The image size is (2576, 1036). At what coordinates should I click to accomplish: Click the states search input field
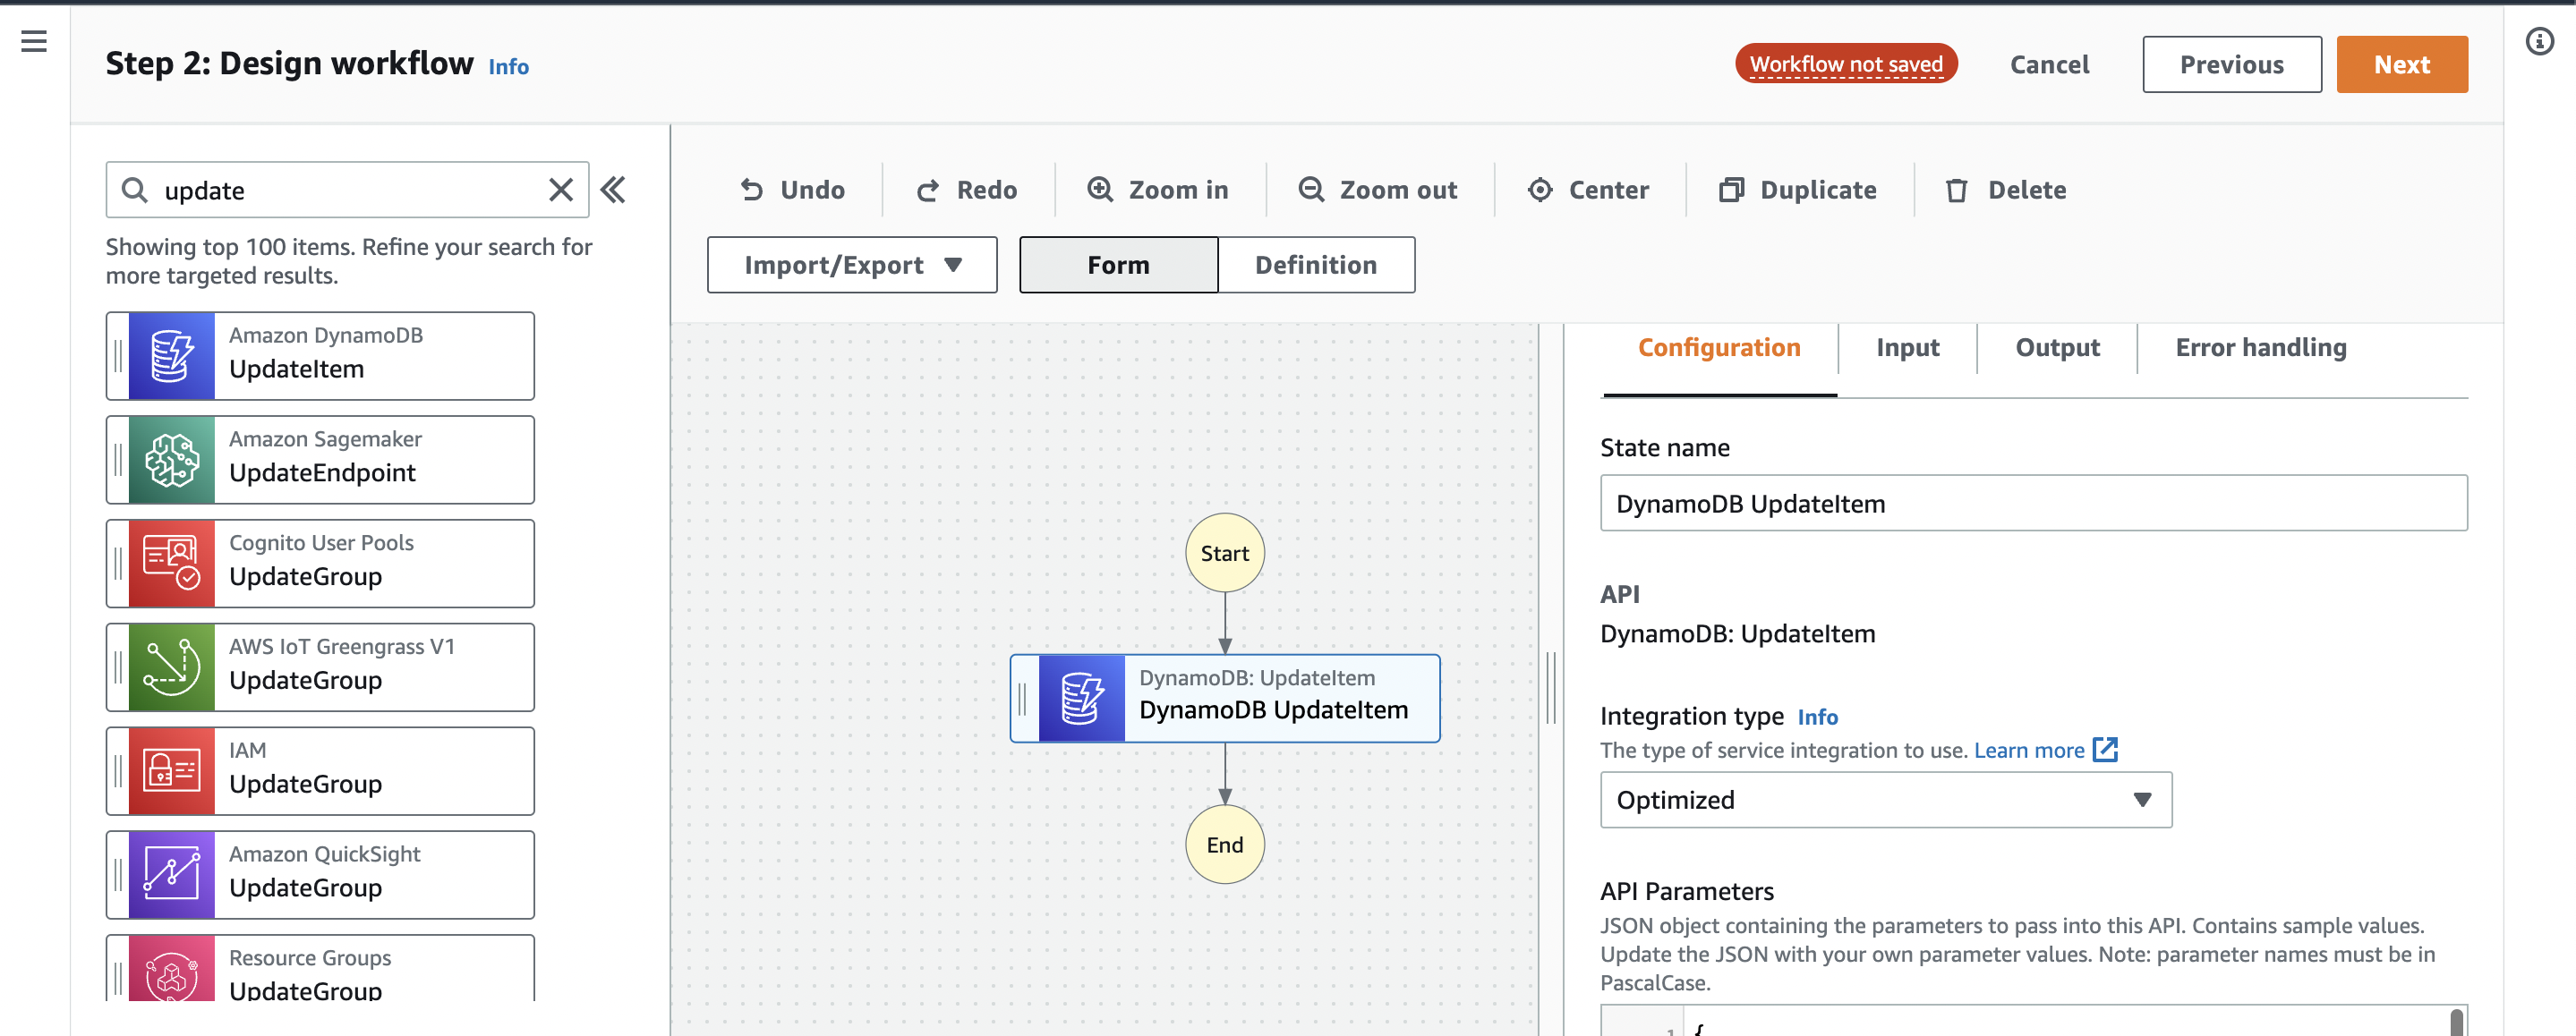347,190
